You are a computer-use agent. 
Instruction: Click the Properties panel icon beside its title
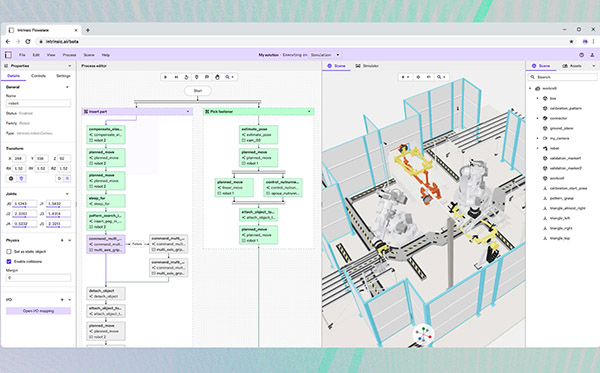coord(6,66)
